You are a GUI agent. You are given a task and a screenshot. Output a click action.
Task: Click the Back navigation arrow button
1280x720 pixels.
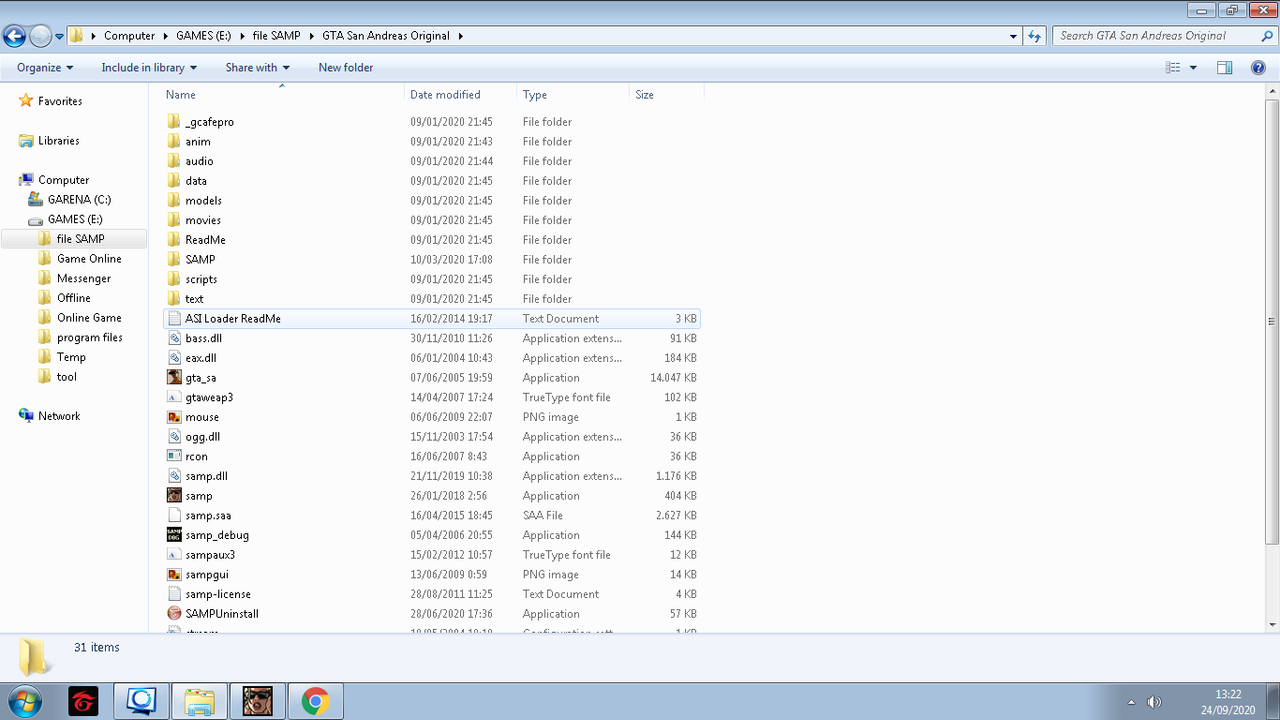tap(14, 36)
